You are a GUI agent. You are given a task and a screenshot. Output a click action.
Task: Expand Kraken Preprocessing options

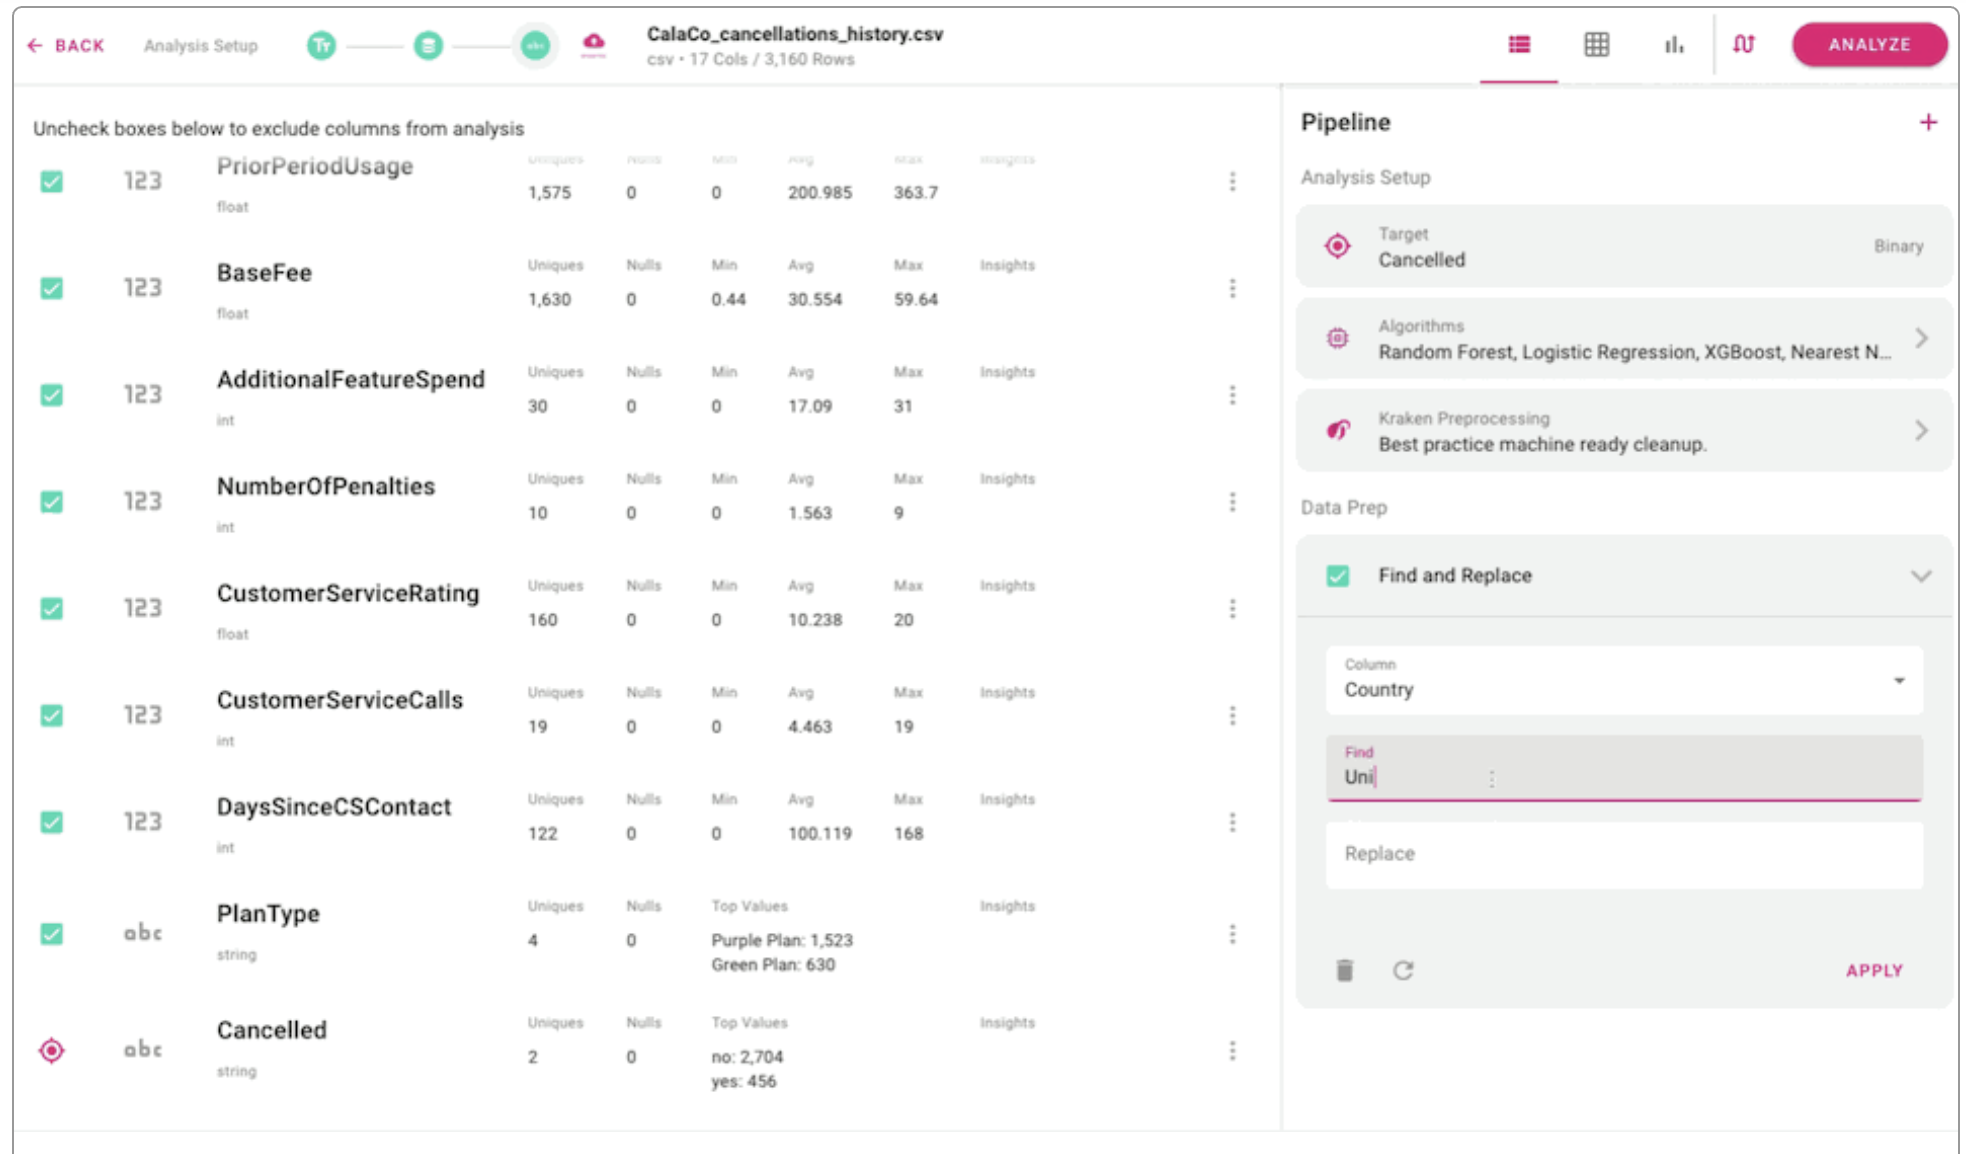coord(1920,431)
